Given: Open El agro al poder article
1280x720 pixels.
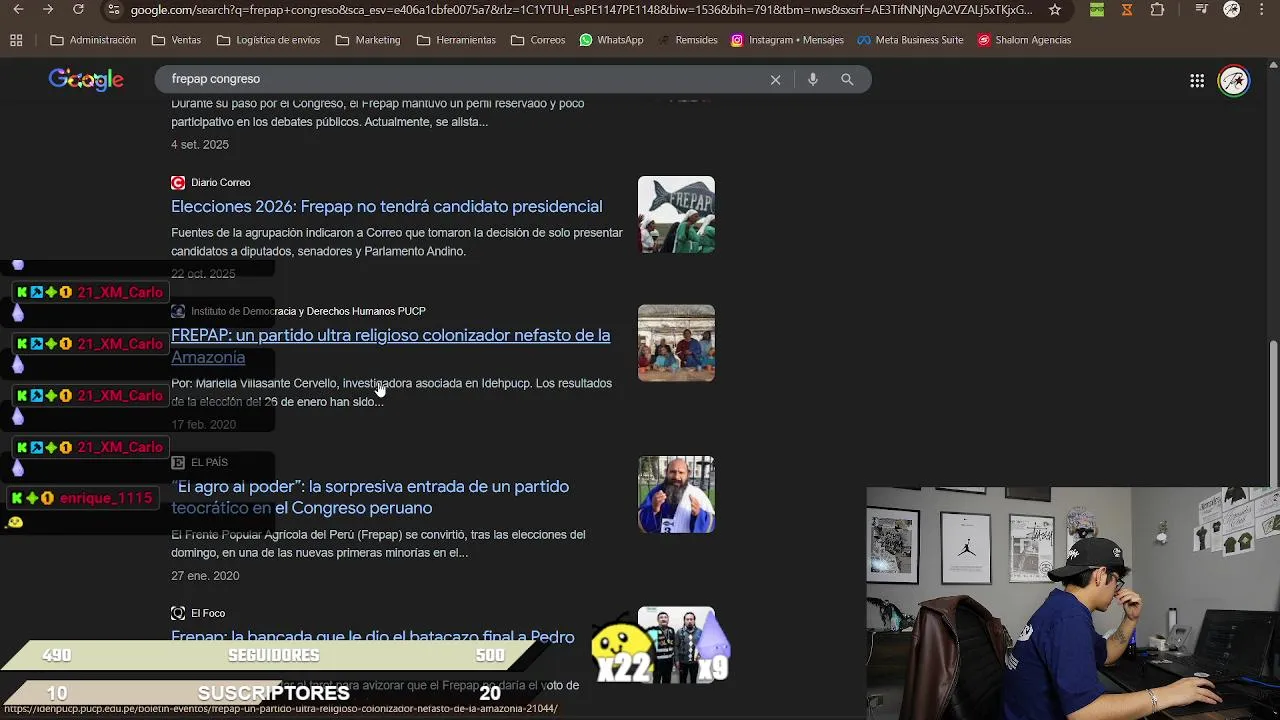Looking at the screenshot, I should pyautogui.click(x=370, y=497).
